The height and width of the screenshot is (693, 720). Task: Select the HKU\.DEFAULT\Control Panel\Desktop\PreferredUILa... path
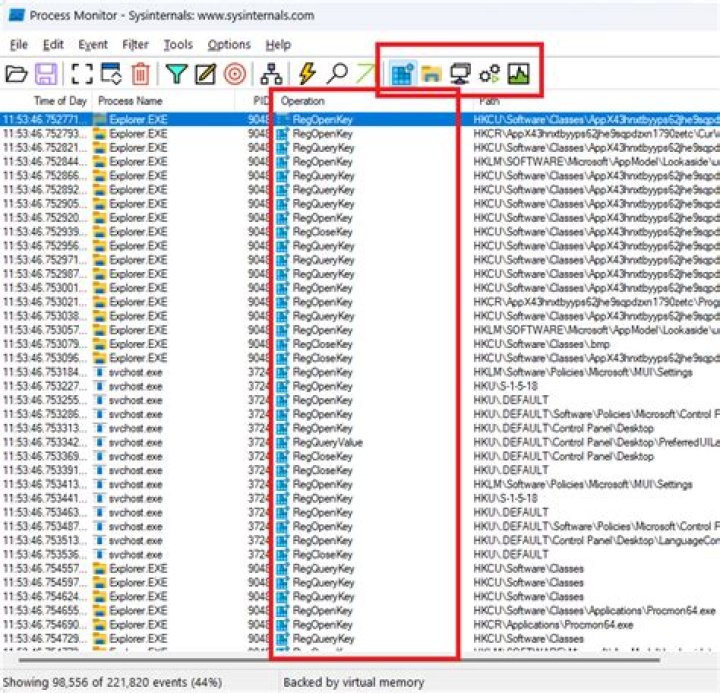tap(596, 442)
